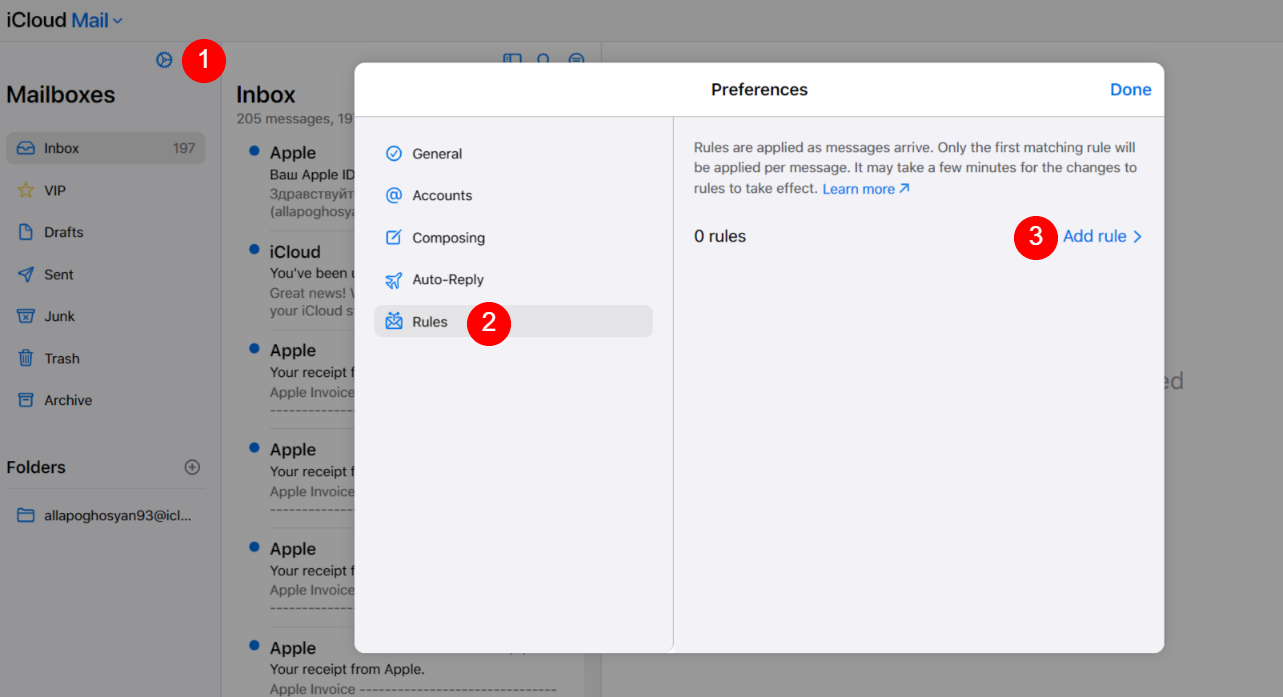Click the add folder plus icon
This screenshot has width=1283, height=697.
(x=193, y=467)
